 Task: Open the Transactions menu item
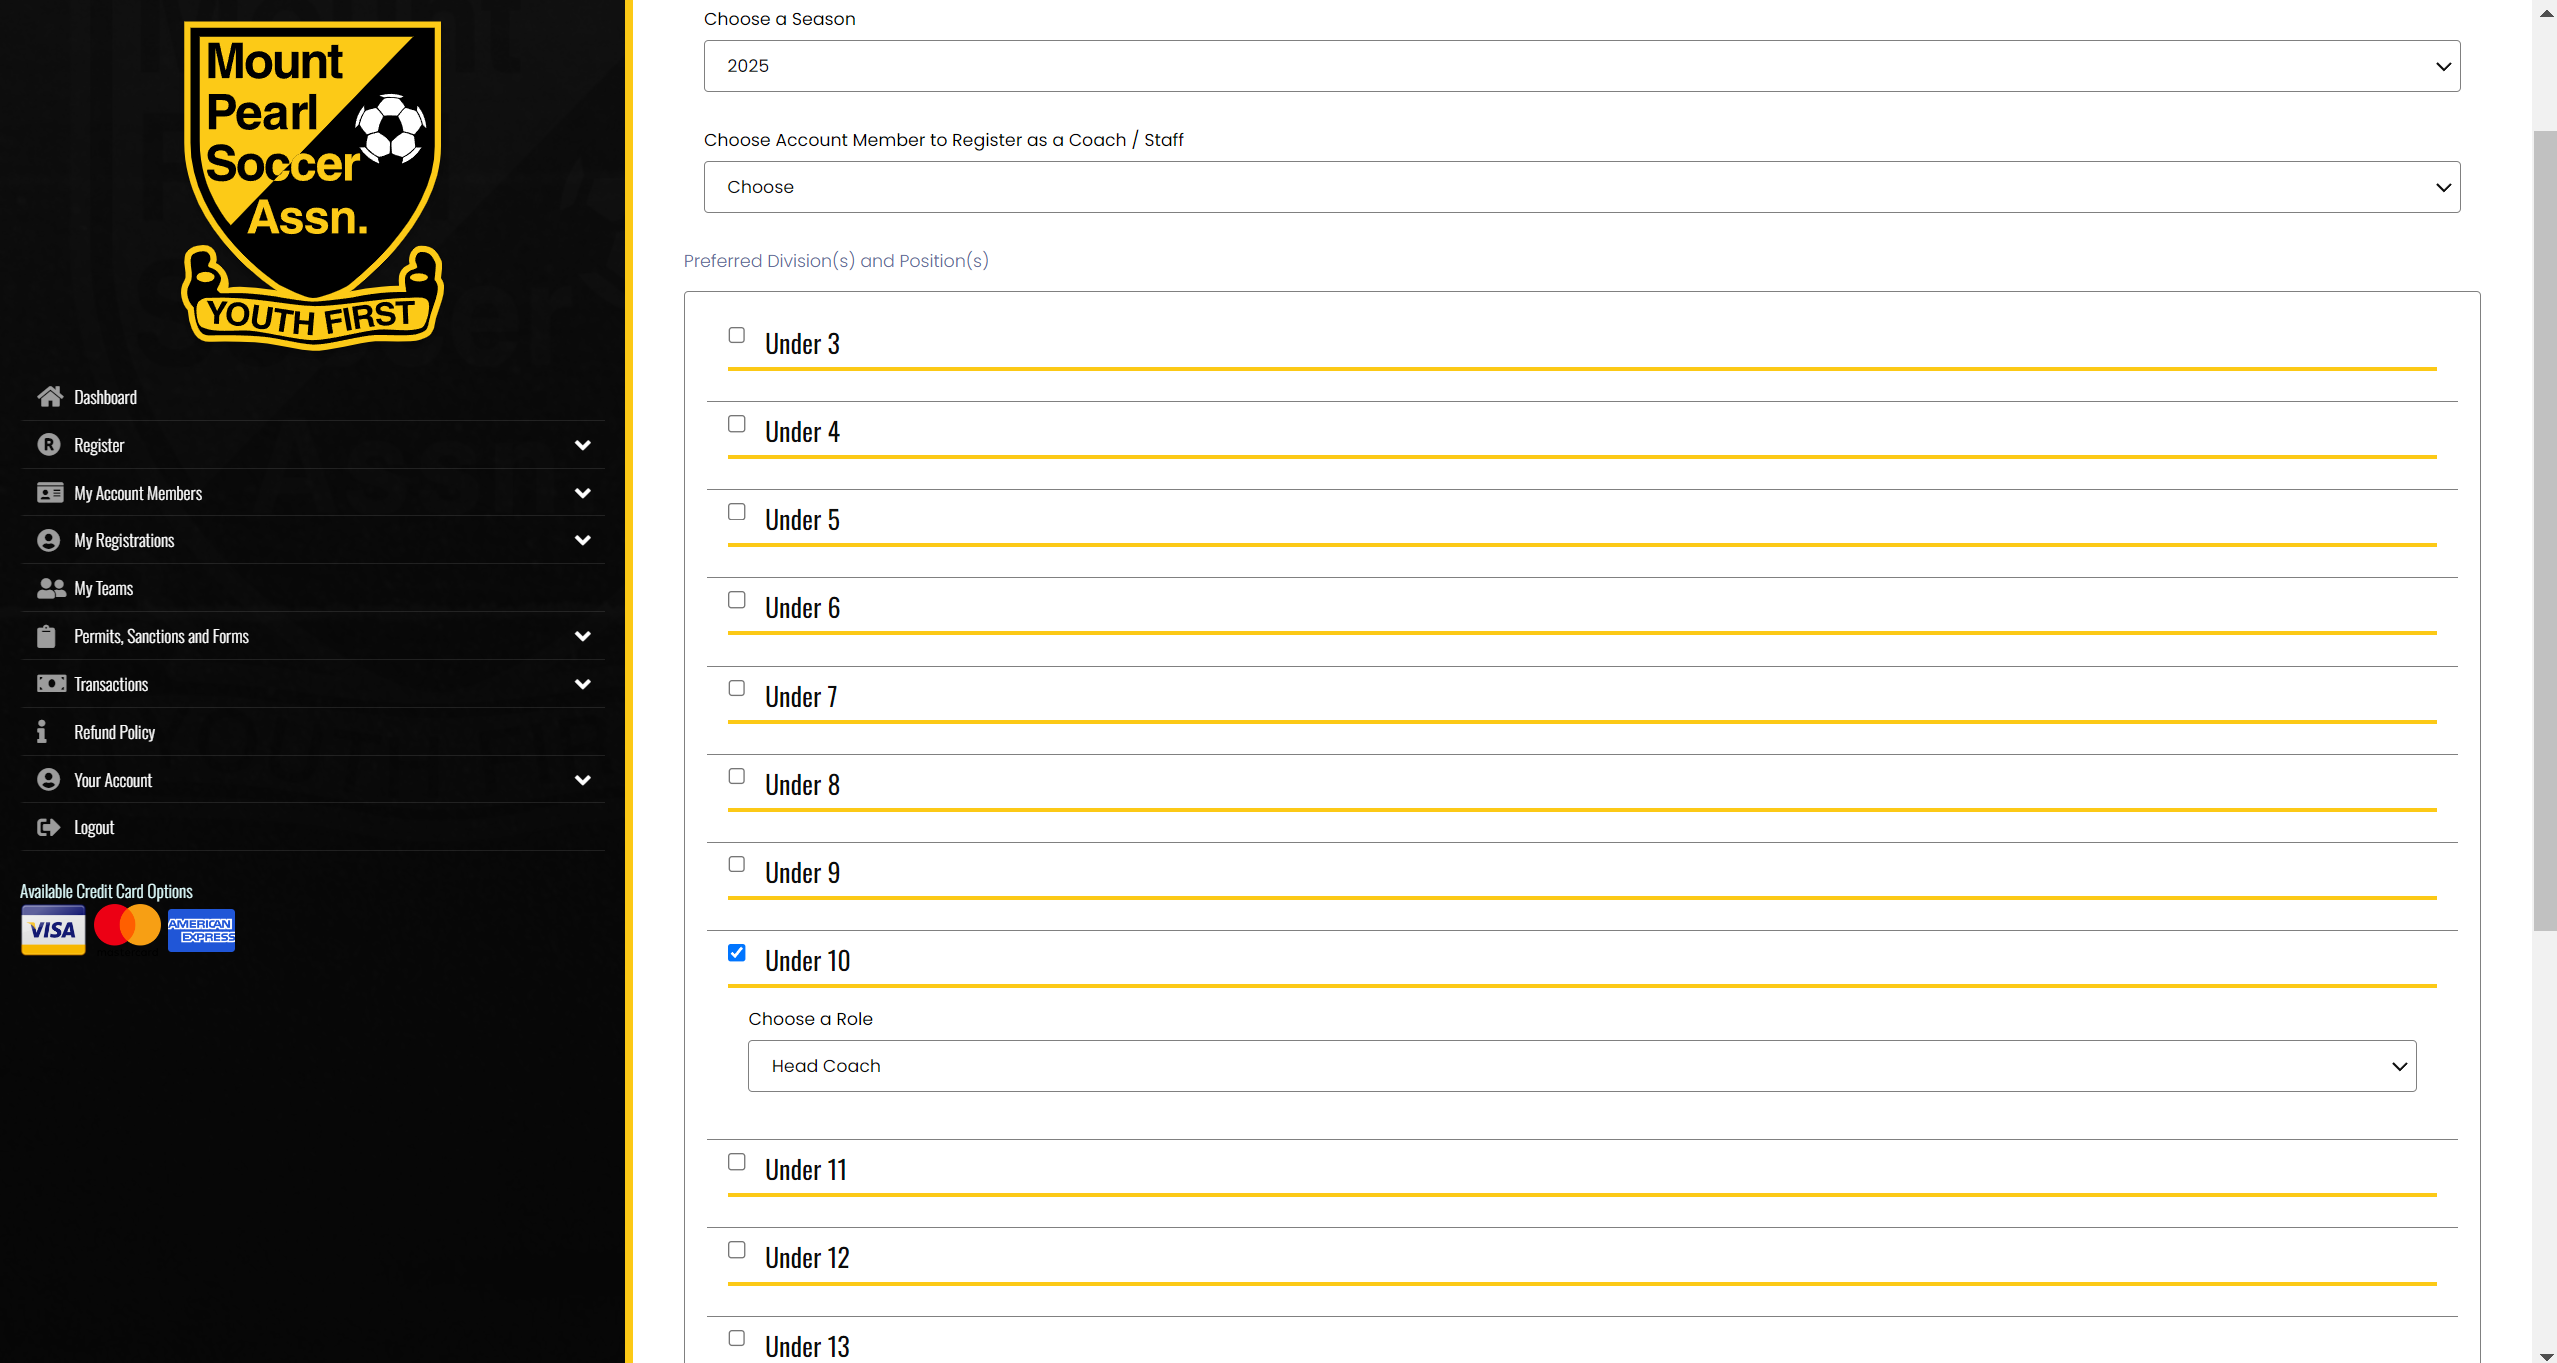(x=313, y=684)
